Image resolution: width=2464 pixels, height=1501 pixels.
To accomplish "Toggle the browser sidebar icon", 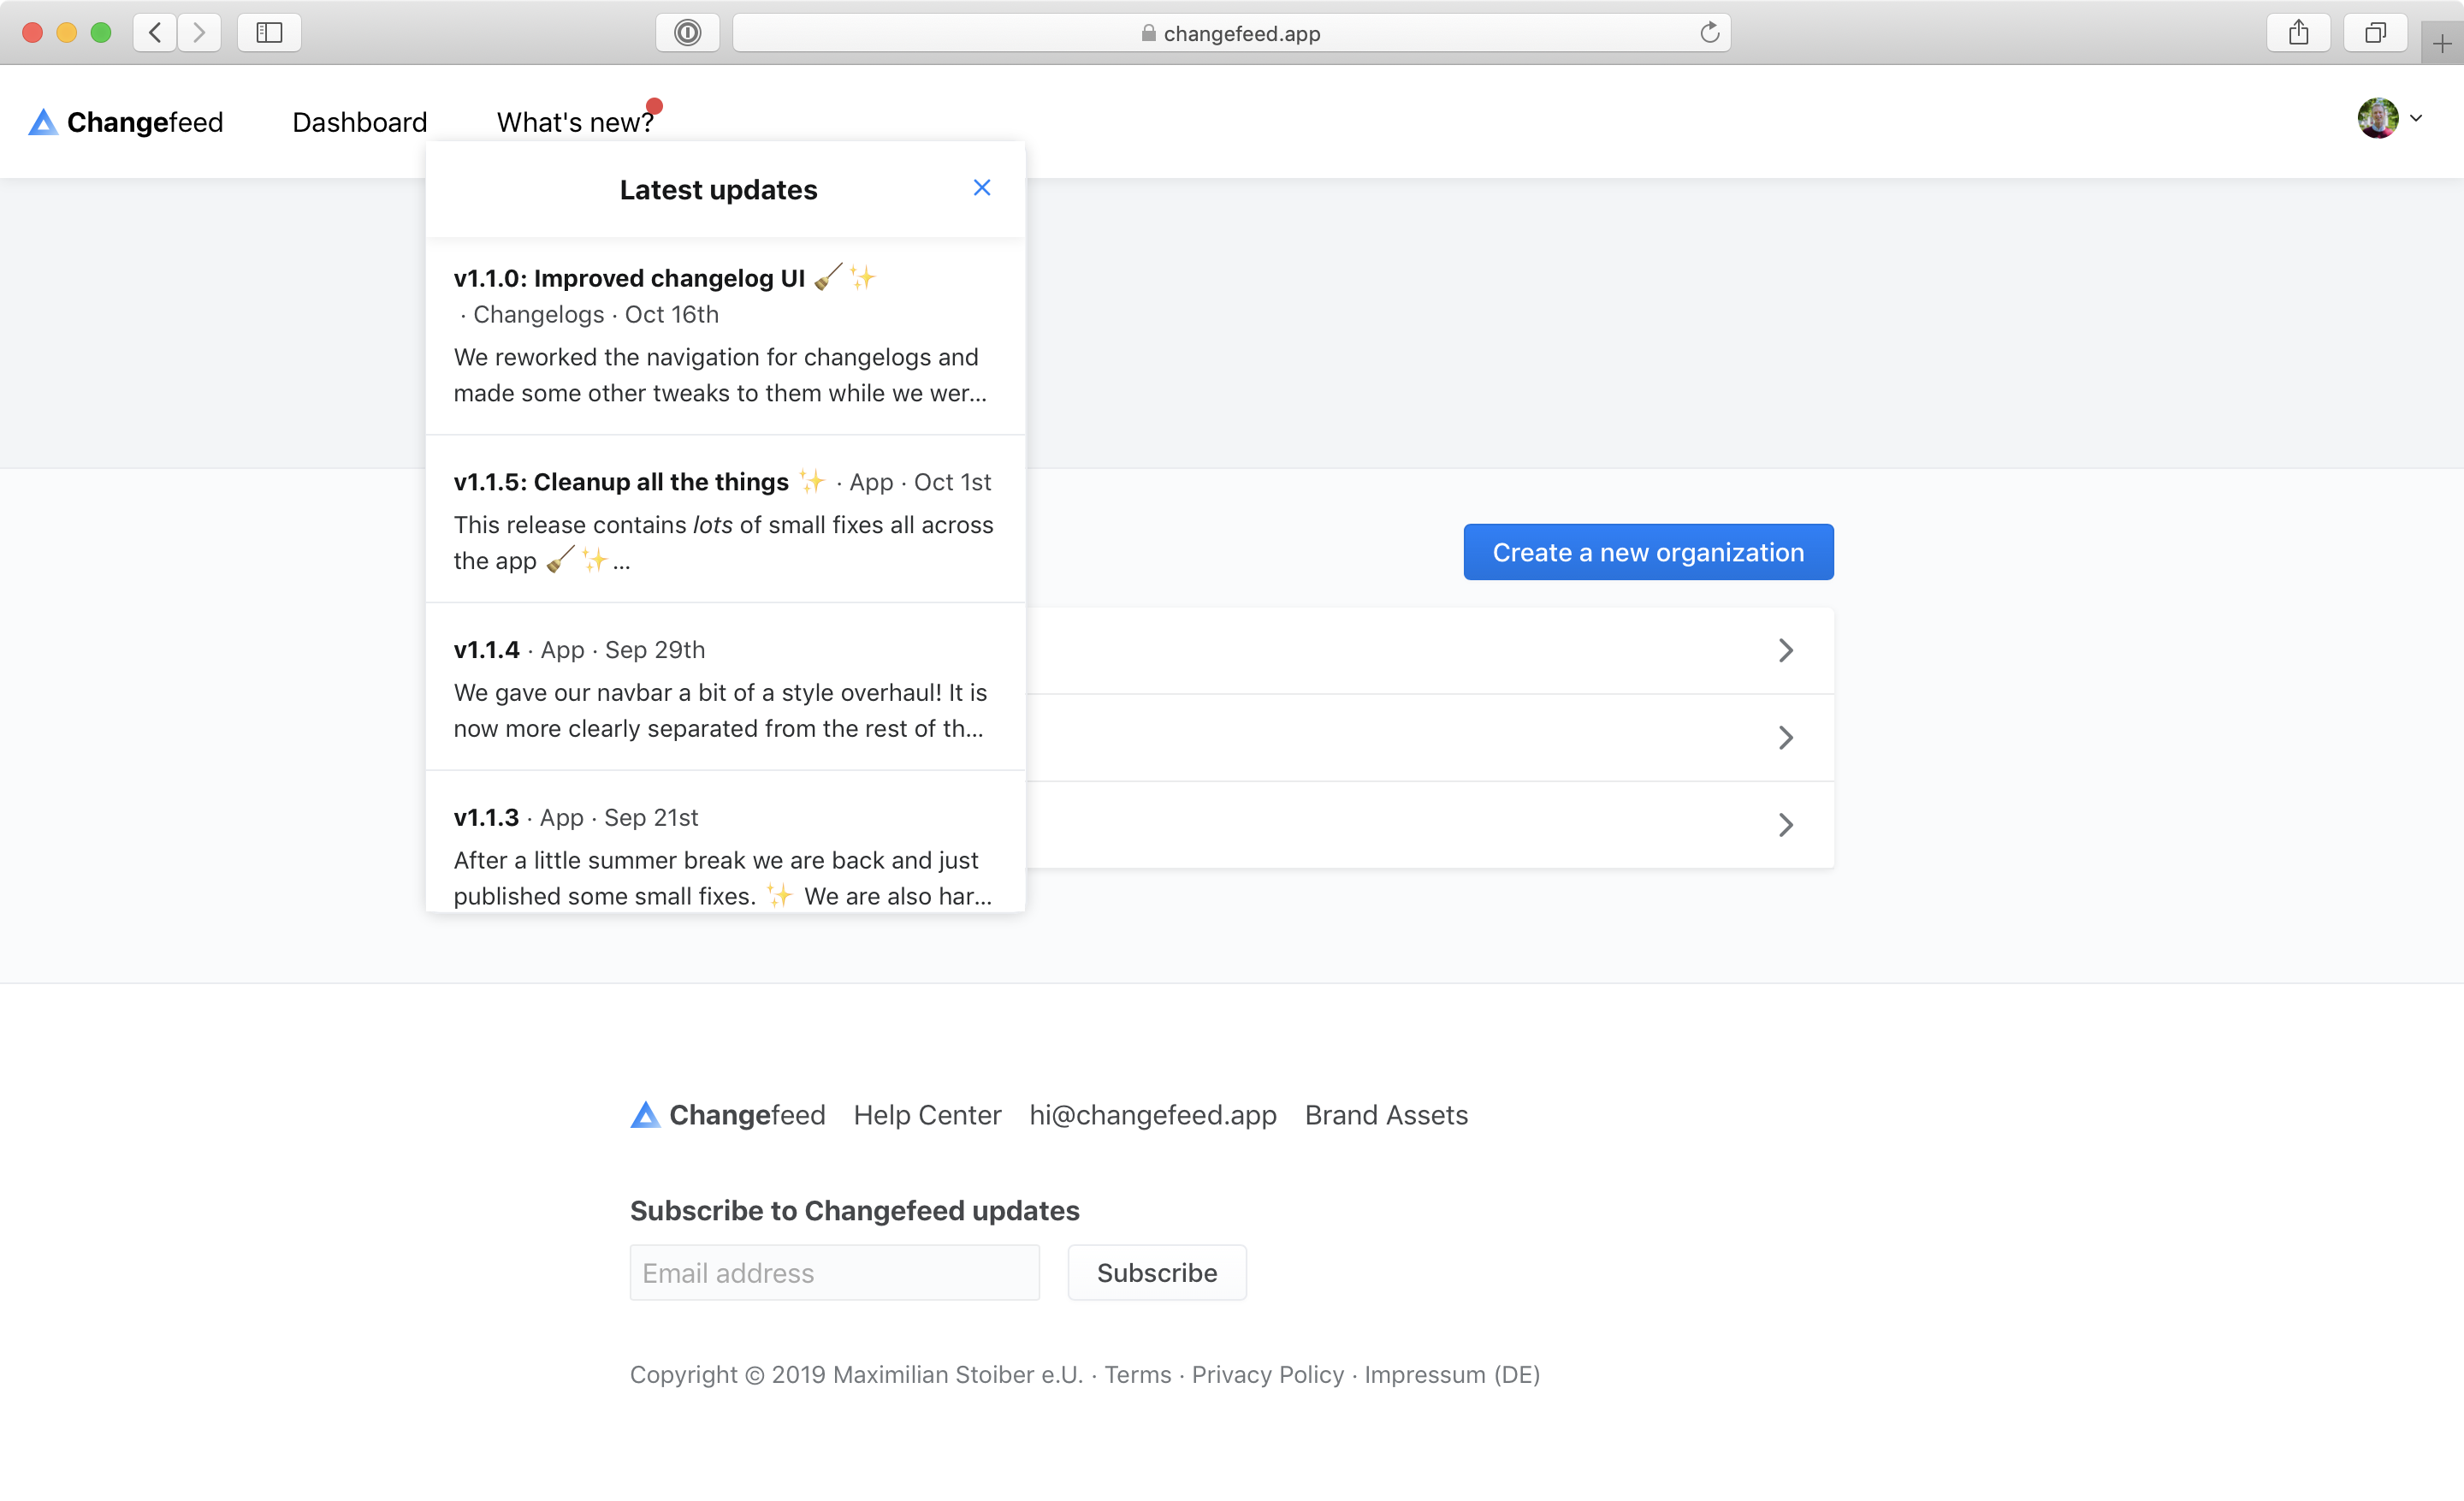I will [268, 32].
